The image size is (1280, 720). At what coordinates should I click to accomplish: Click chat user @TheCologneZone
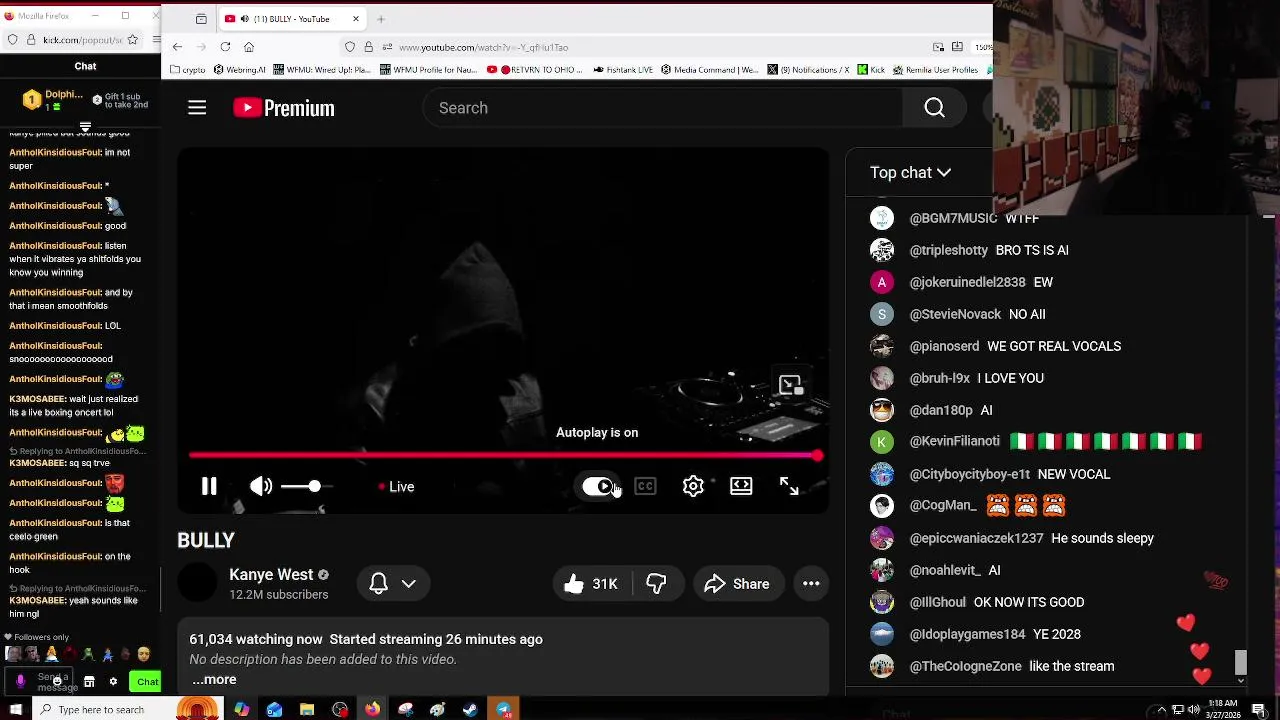click(965, 666)
